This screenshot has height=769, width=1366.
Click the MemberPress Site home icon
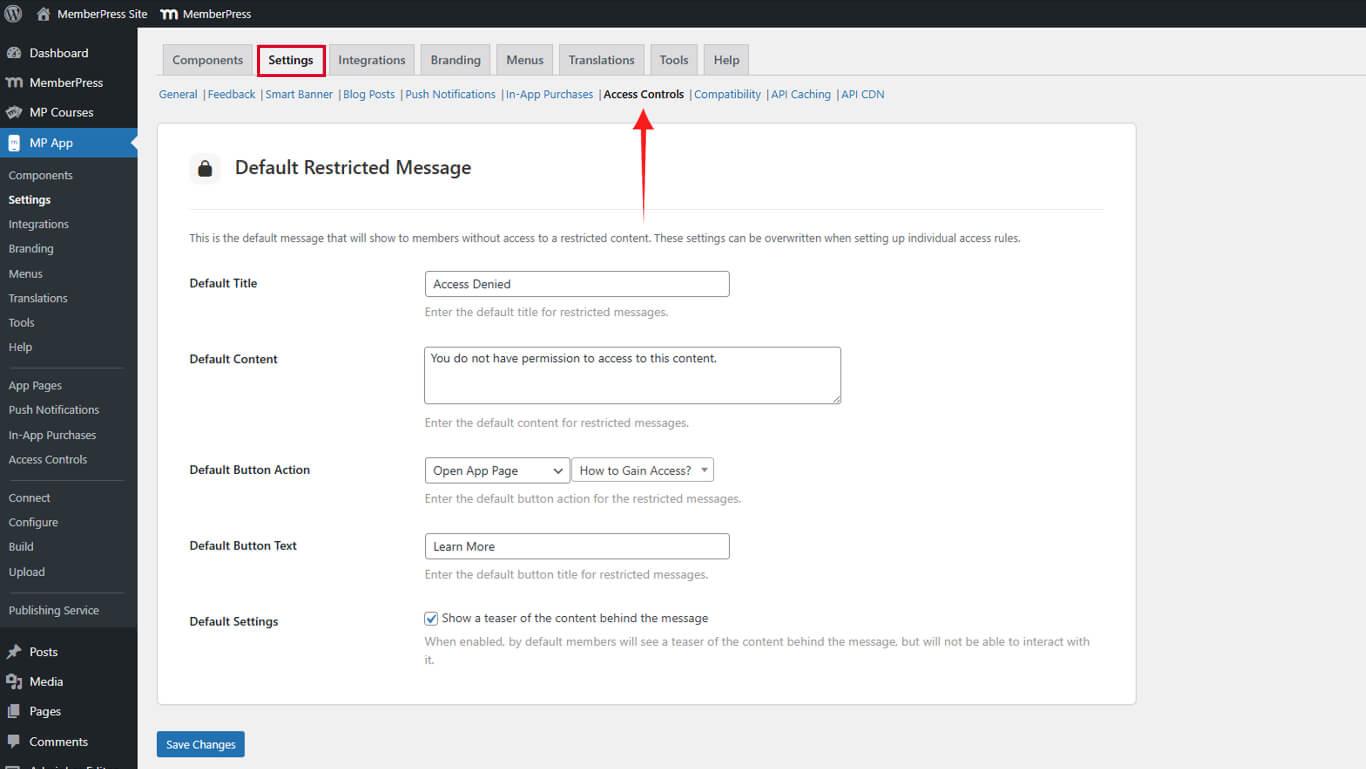[x=43, y=14]
